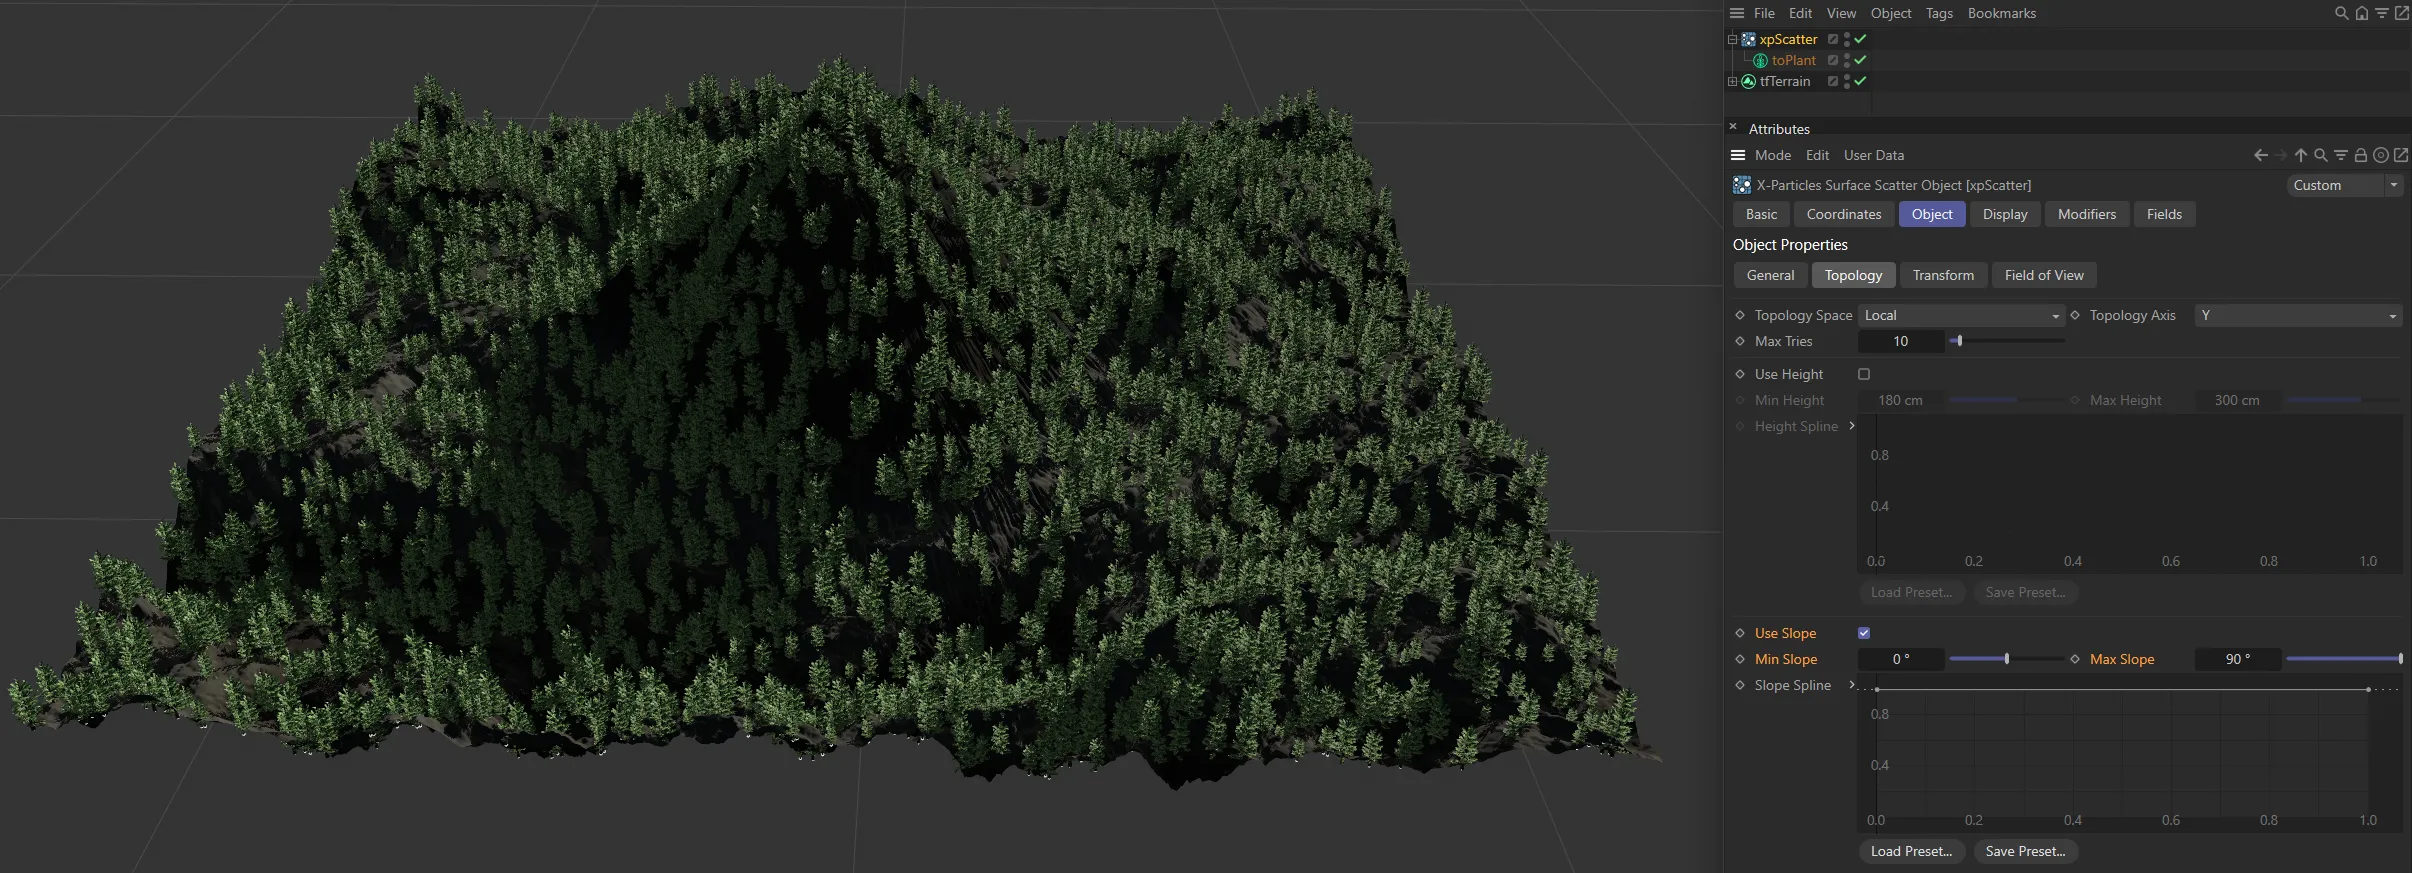This screenshot has height=873, width=2412.
Task: Switch to the Modifiers tab
Action: pos(2086,214)
